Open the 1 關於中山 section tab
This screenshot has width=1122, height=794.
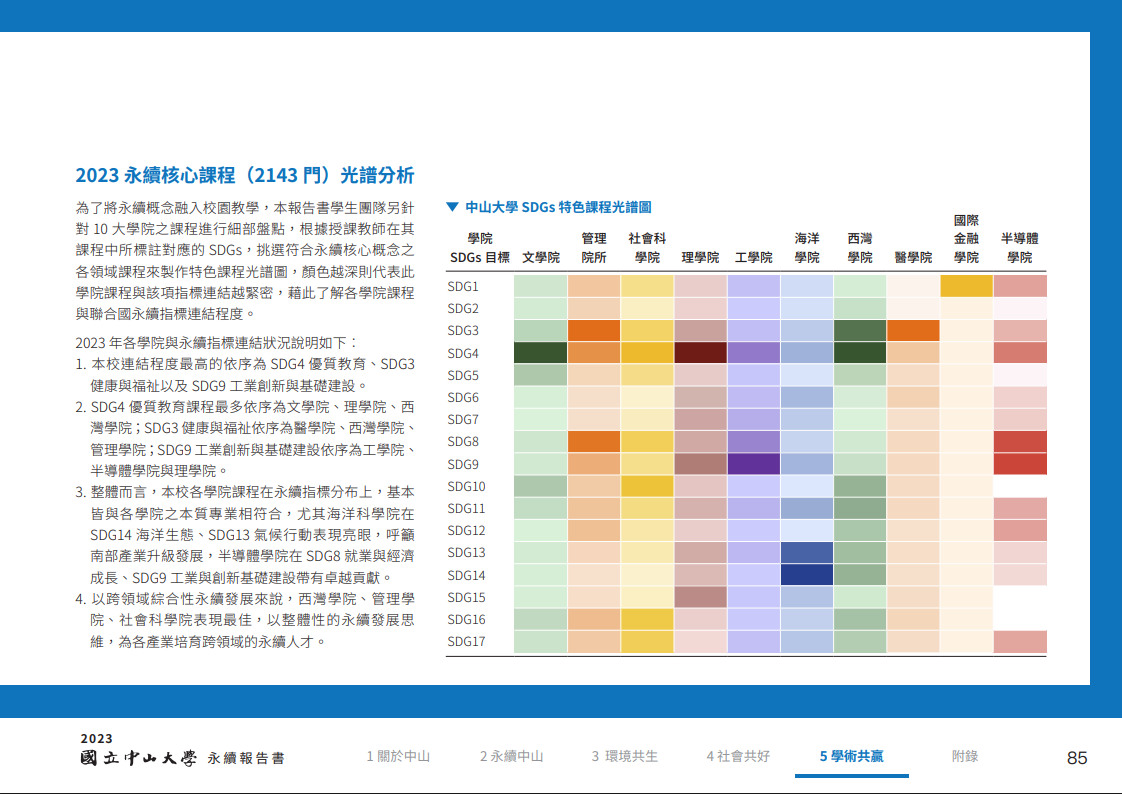pyautogui.click(x=398, y=756)
